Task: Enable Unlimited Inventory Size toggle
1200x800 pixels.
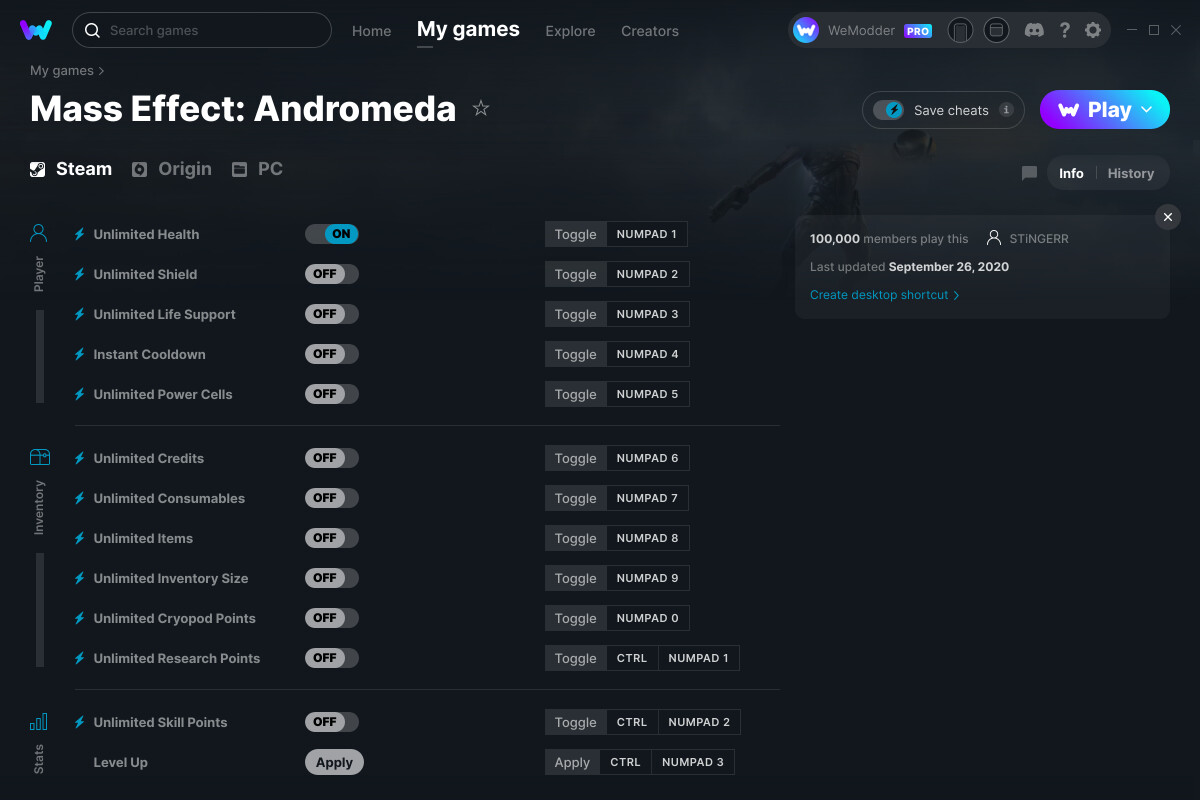Action: coord(331,578)
